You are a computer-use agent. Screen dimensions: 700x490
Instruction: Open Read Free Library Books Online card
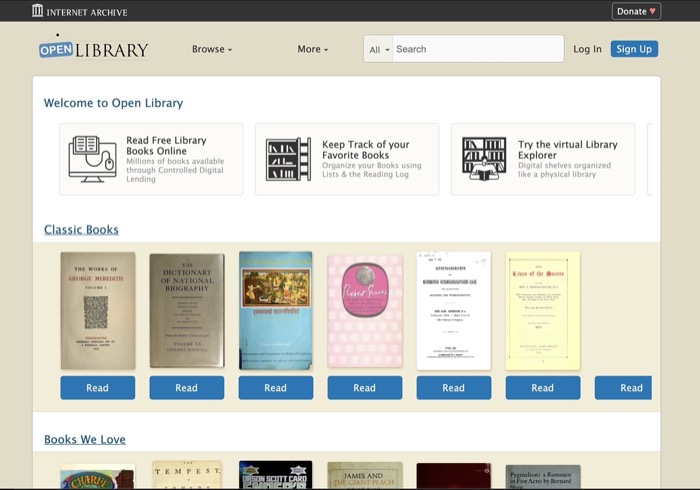coord(151,159)
